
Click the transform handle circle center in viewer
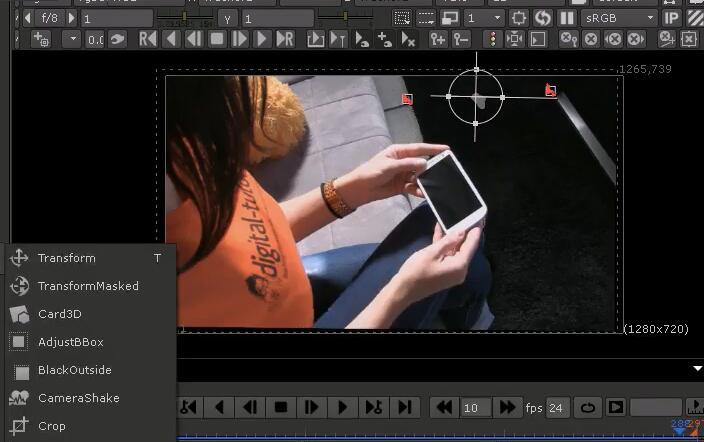pyautogui.click(x=476, y=97)
